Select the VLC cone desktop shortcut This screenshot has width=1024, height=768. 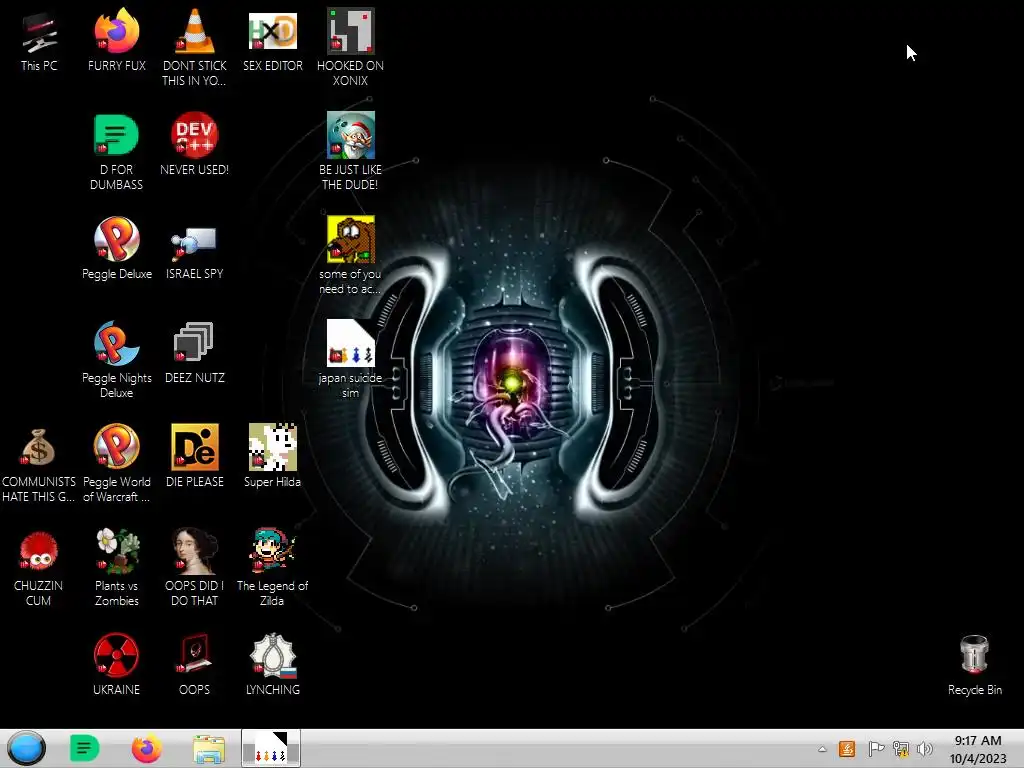click(x=195, y=47)
